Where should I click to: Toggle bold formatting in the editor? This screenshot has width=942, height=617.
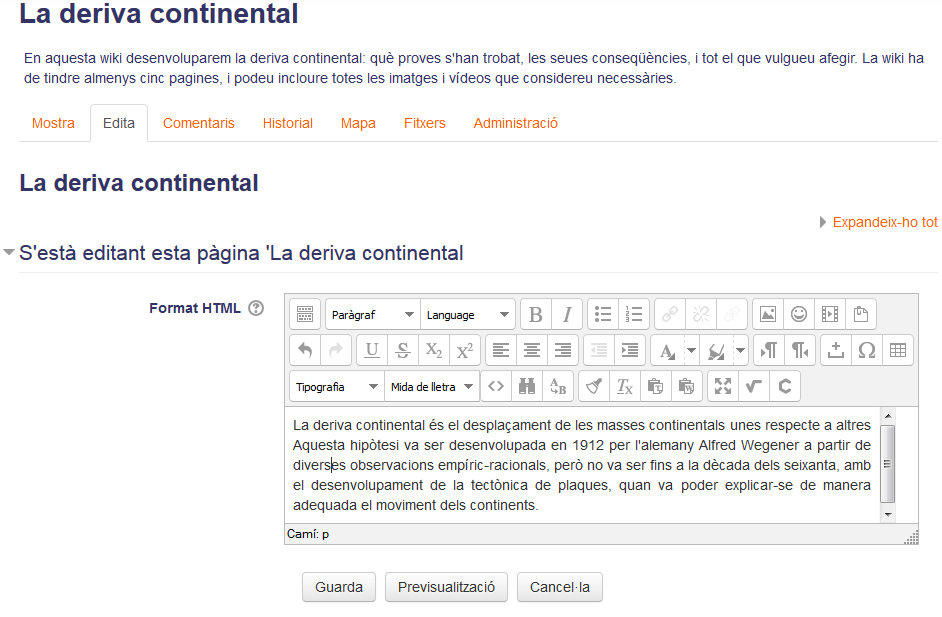(x=536, y=314)
